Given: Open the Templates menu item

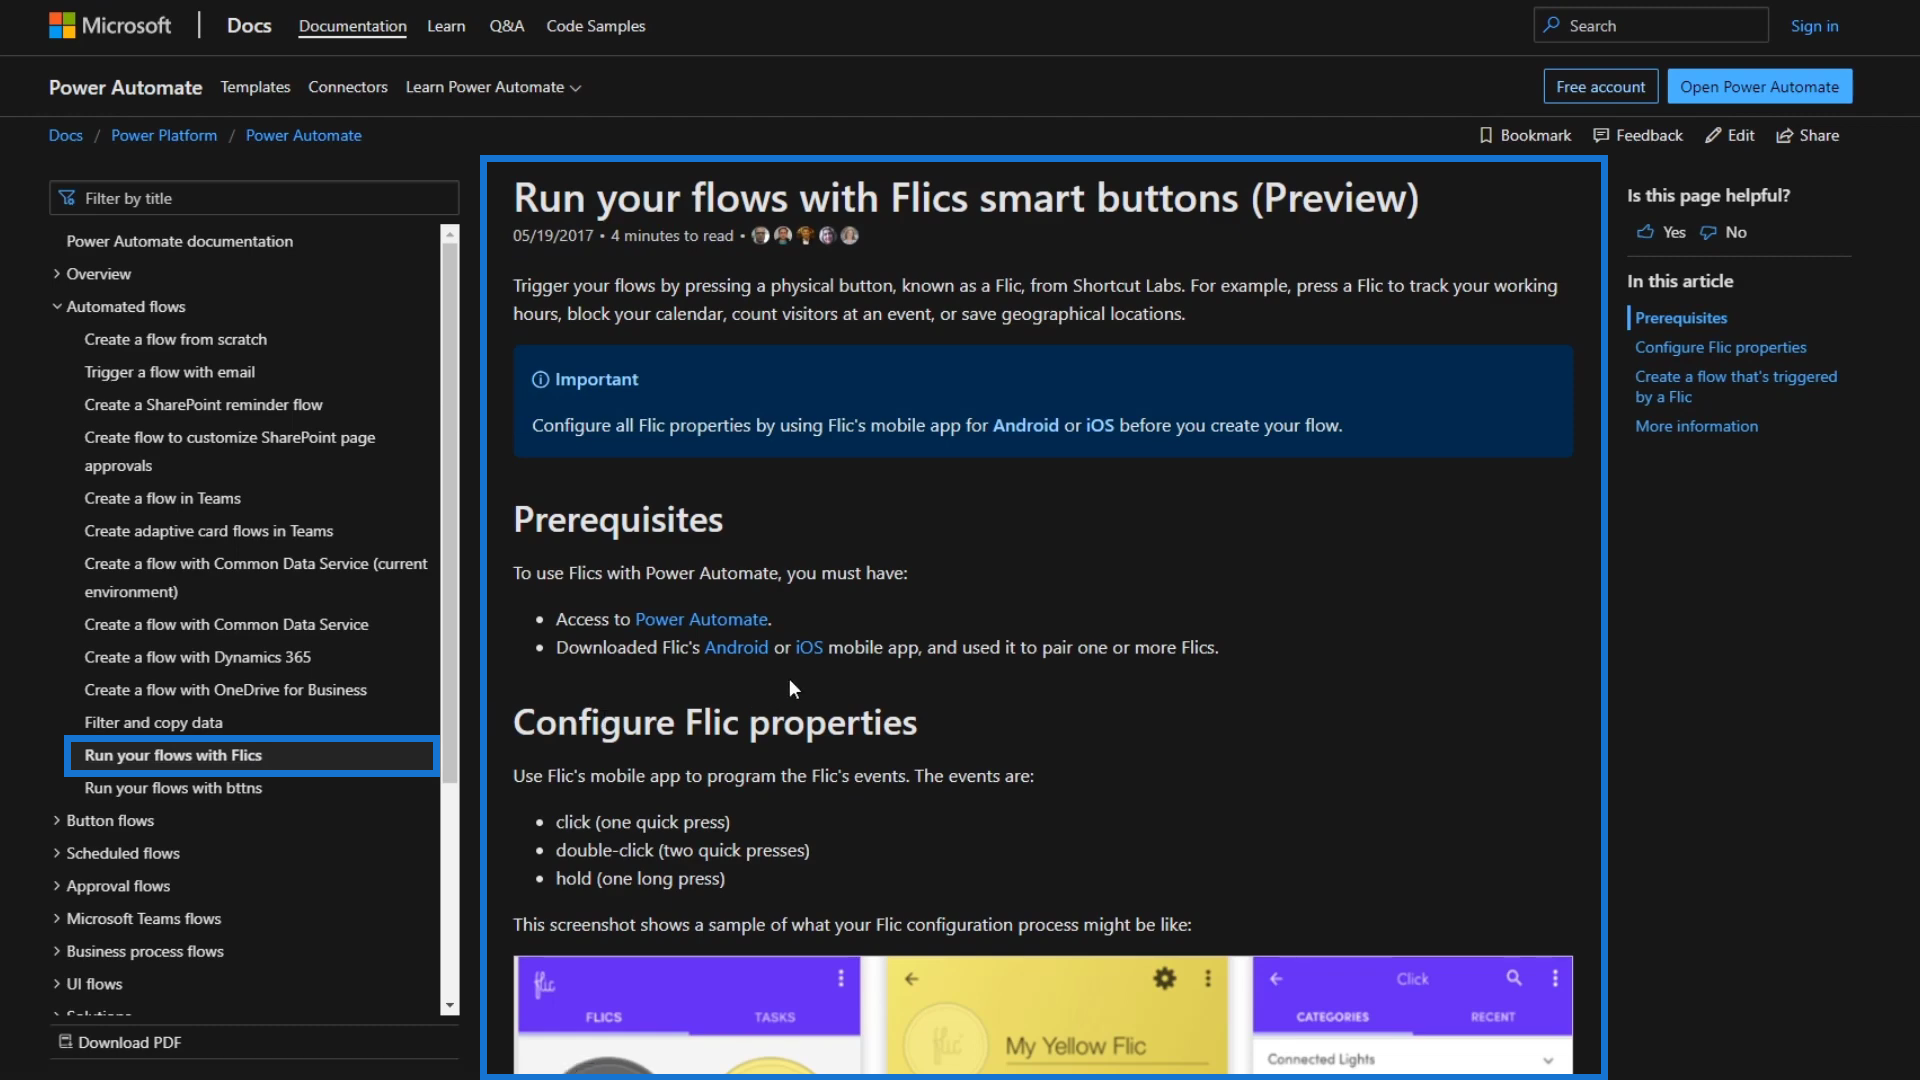Looking at the screenshot, I should pos(255,87).
